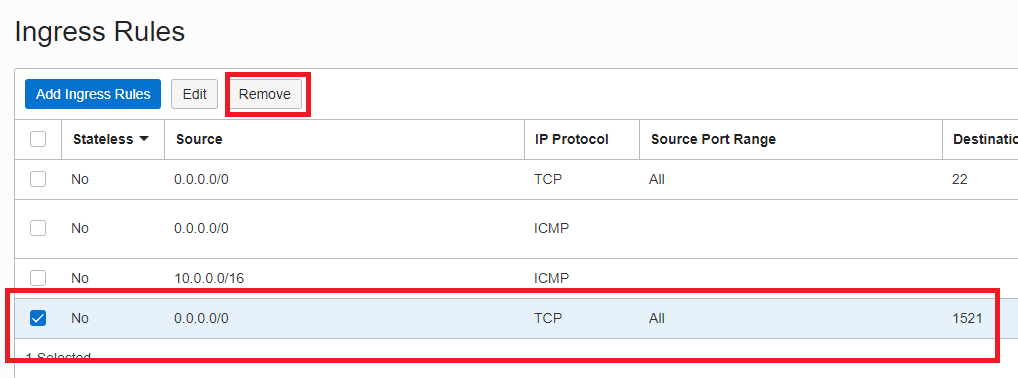Sort by the Stateless column label
This screenshot has height=378, width=1018.
coord(103,139)
